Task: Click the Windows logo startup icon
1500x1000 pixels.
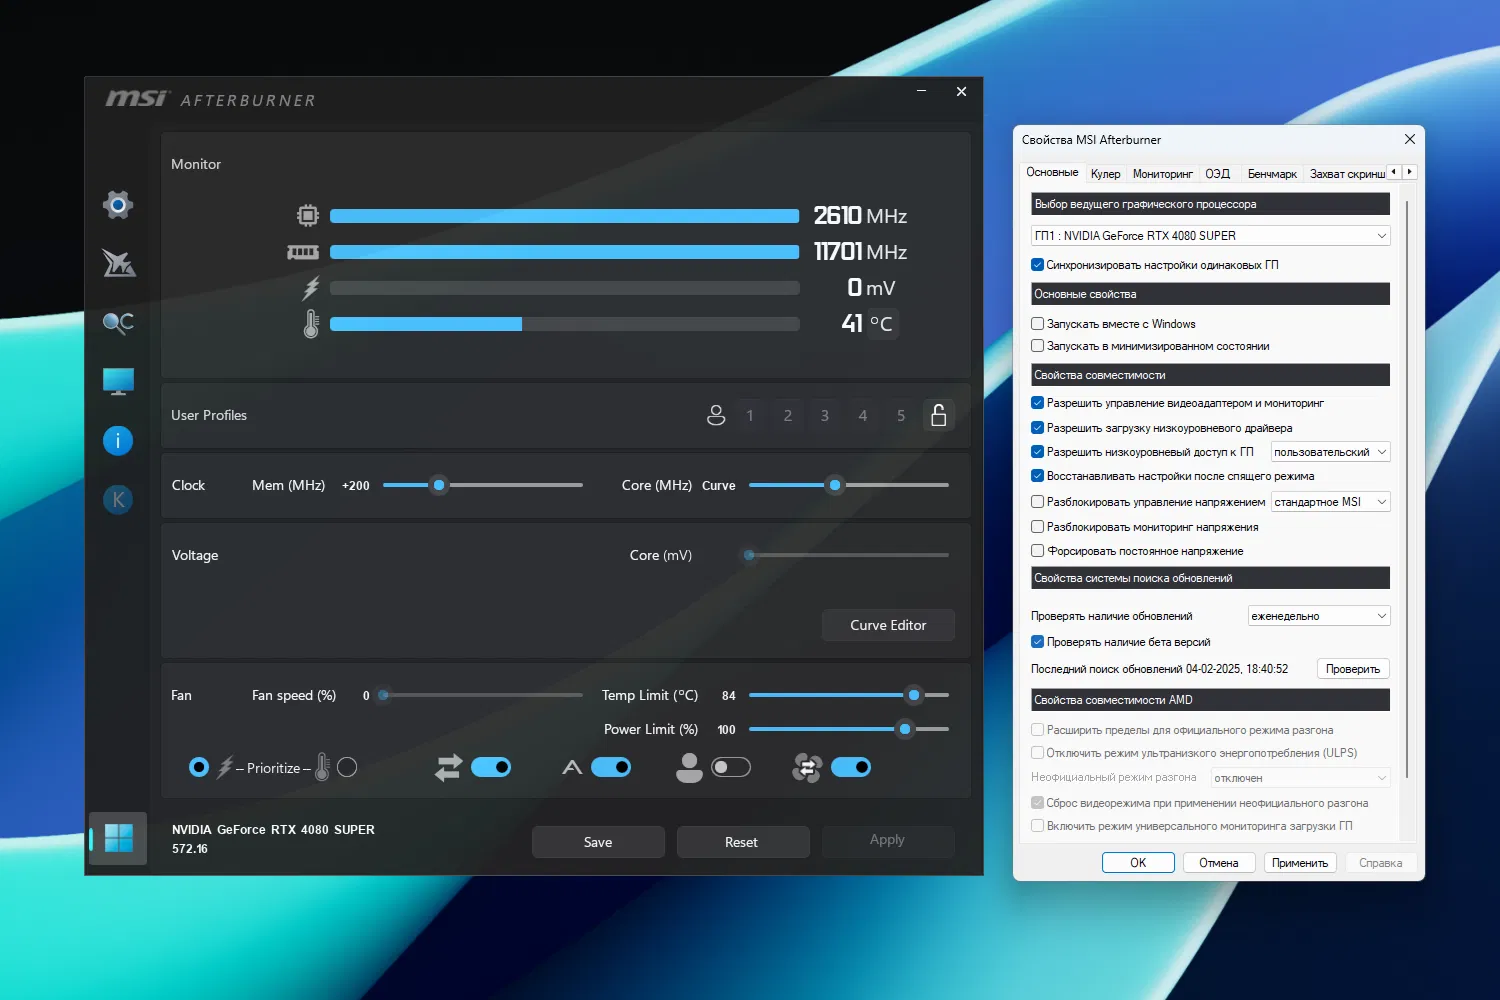Action: click(x=118, y=838)
